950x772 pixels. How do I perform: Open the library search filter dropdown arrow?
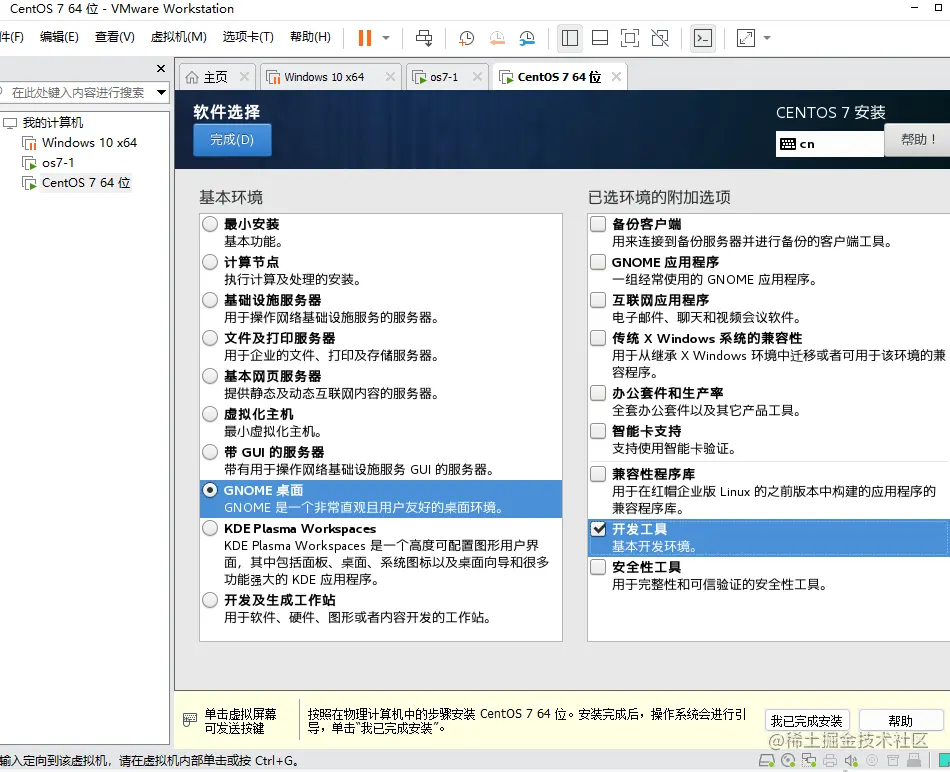click(x=161, y=93)
